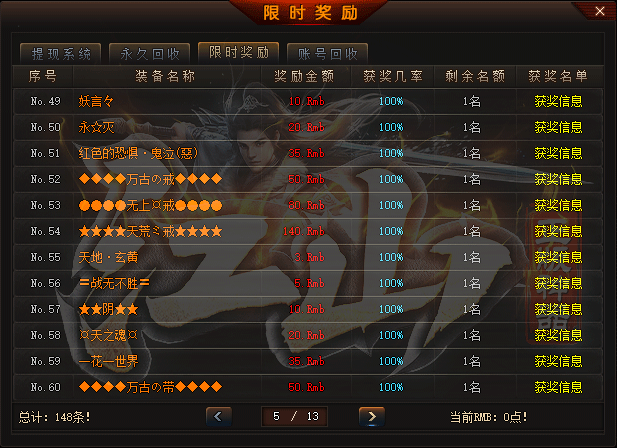Viewport: 617px width, 448px height.
Task: Select the ★★阴★★ equipment name
Action: (108, 309)
